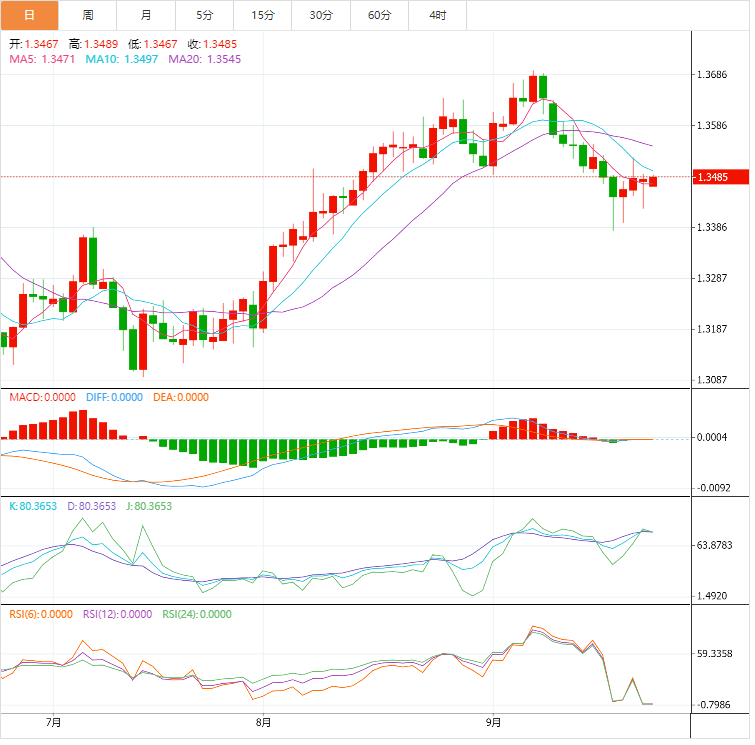Click the MA5 indicator label
755x745 pixels.
tap(42, 60)
